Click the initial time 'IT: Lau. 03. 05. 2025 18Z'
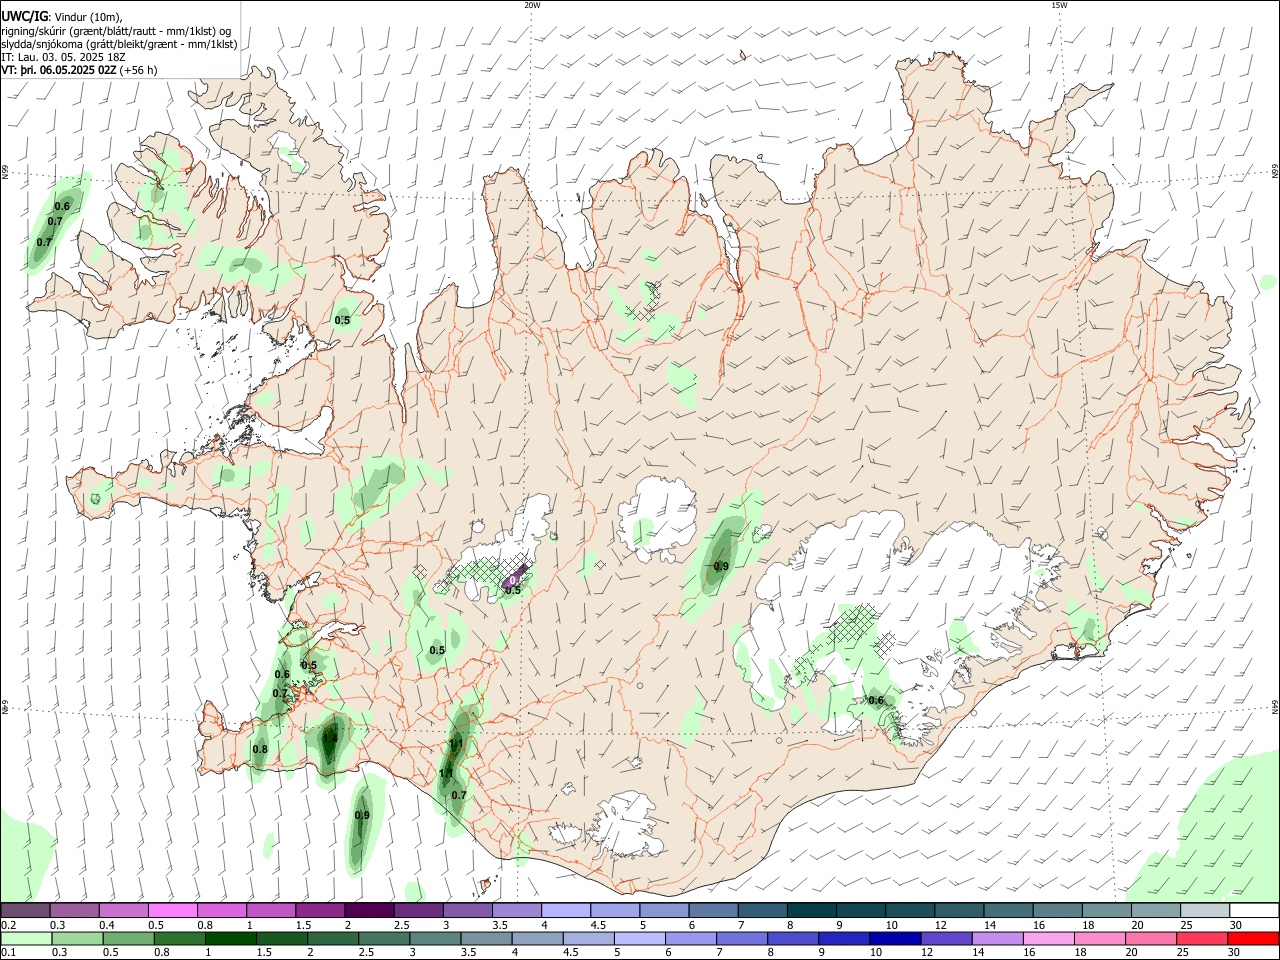The image size is (1280, 960). pos(65,57)
